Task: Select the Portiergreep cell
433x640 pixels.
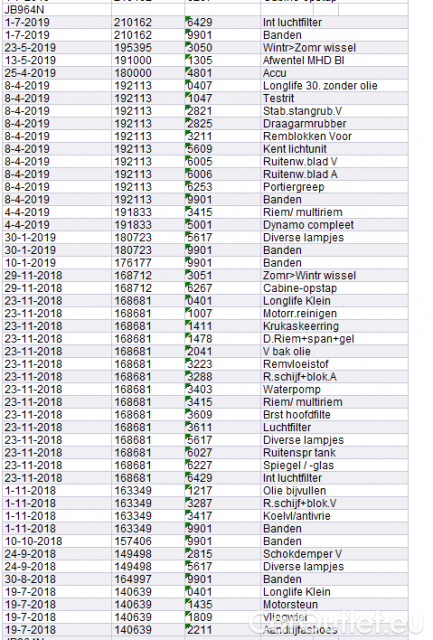Action: click(334, 187)
